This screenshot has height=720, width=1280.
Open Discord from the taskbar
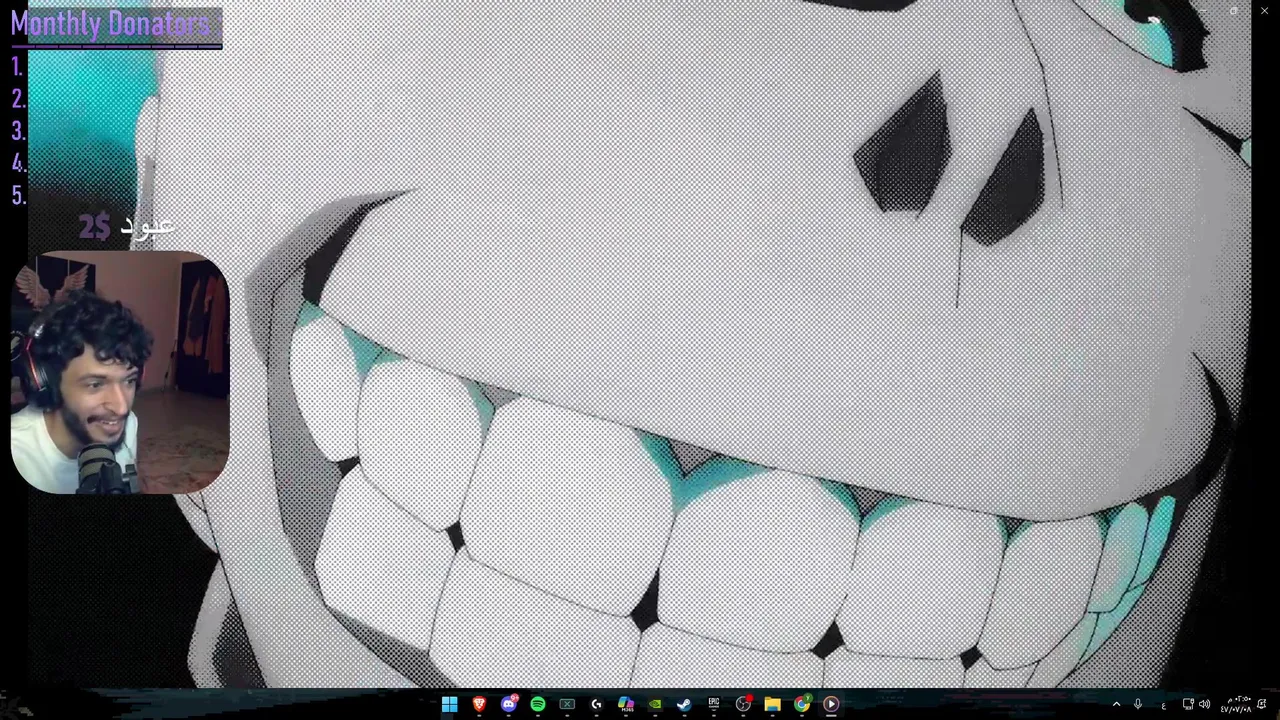pyautogui.click(x=509, y=704)
